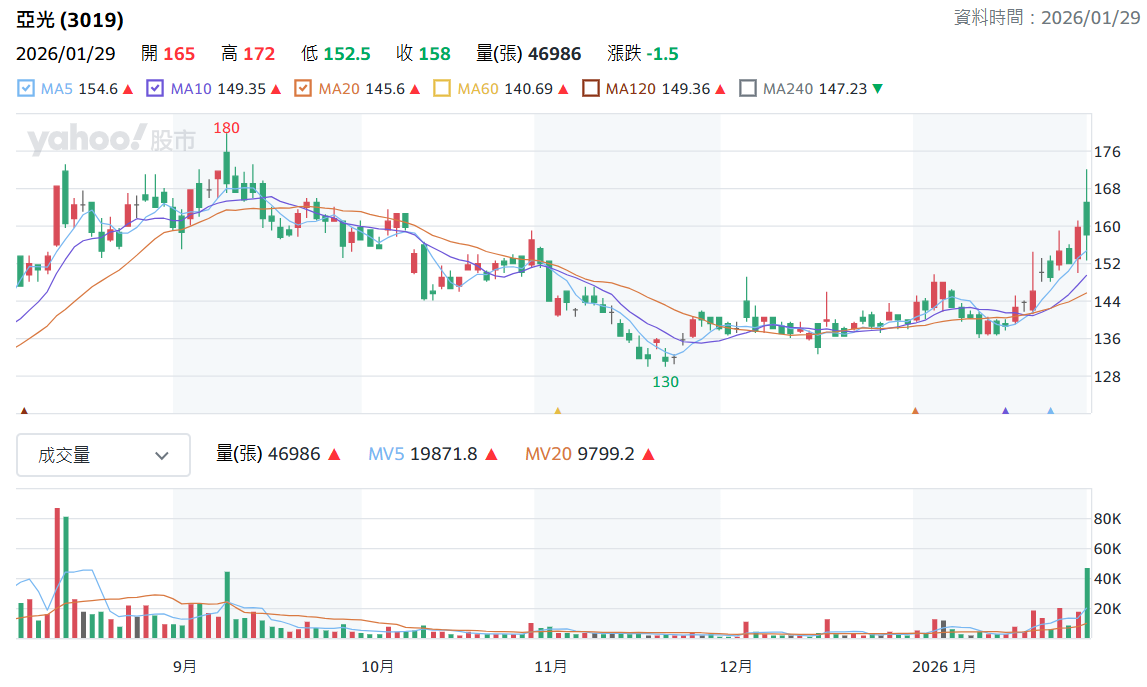Screen dimensions: 1147x687
Task: Uncheck the MA10 moving average checkbox
Action: click(x=154, y=89)
